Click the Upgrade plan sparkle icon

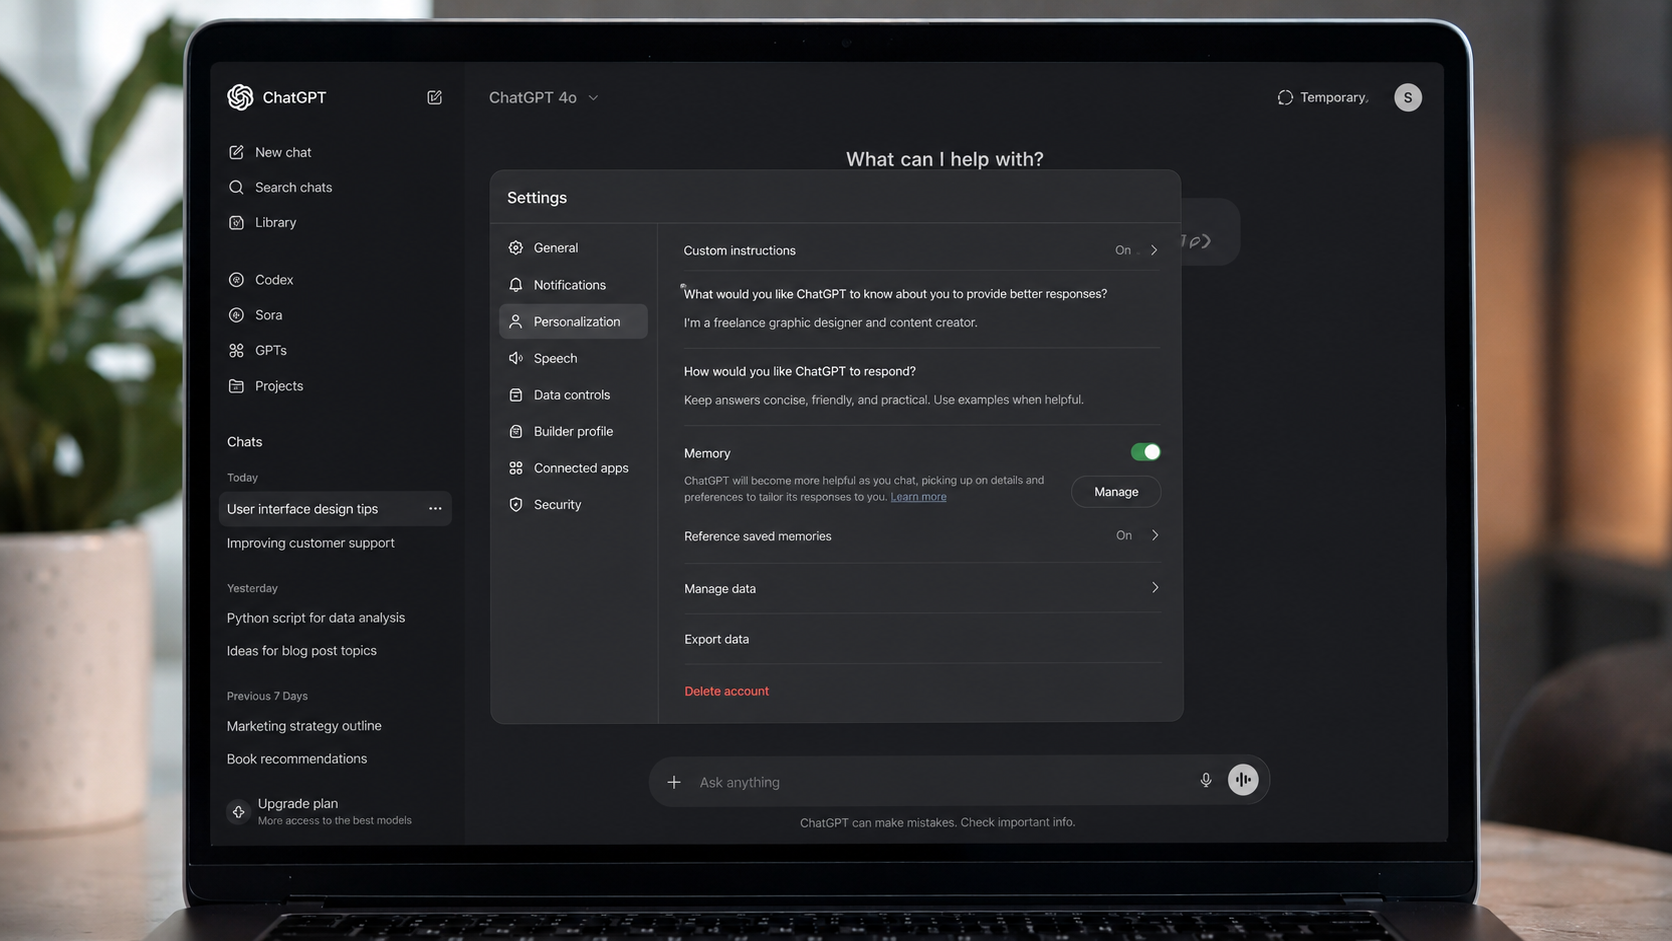[x=238, y=811]
